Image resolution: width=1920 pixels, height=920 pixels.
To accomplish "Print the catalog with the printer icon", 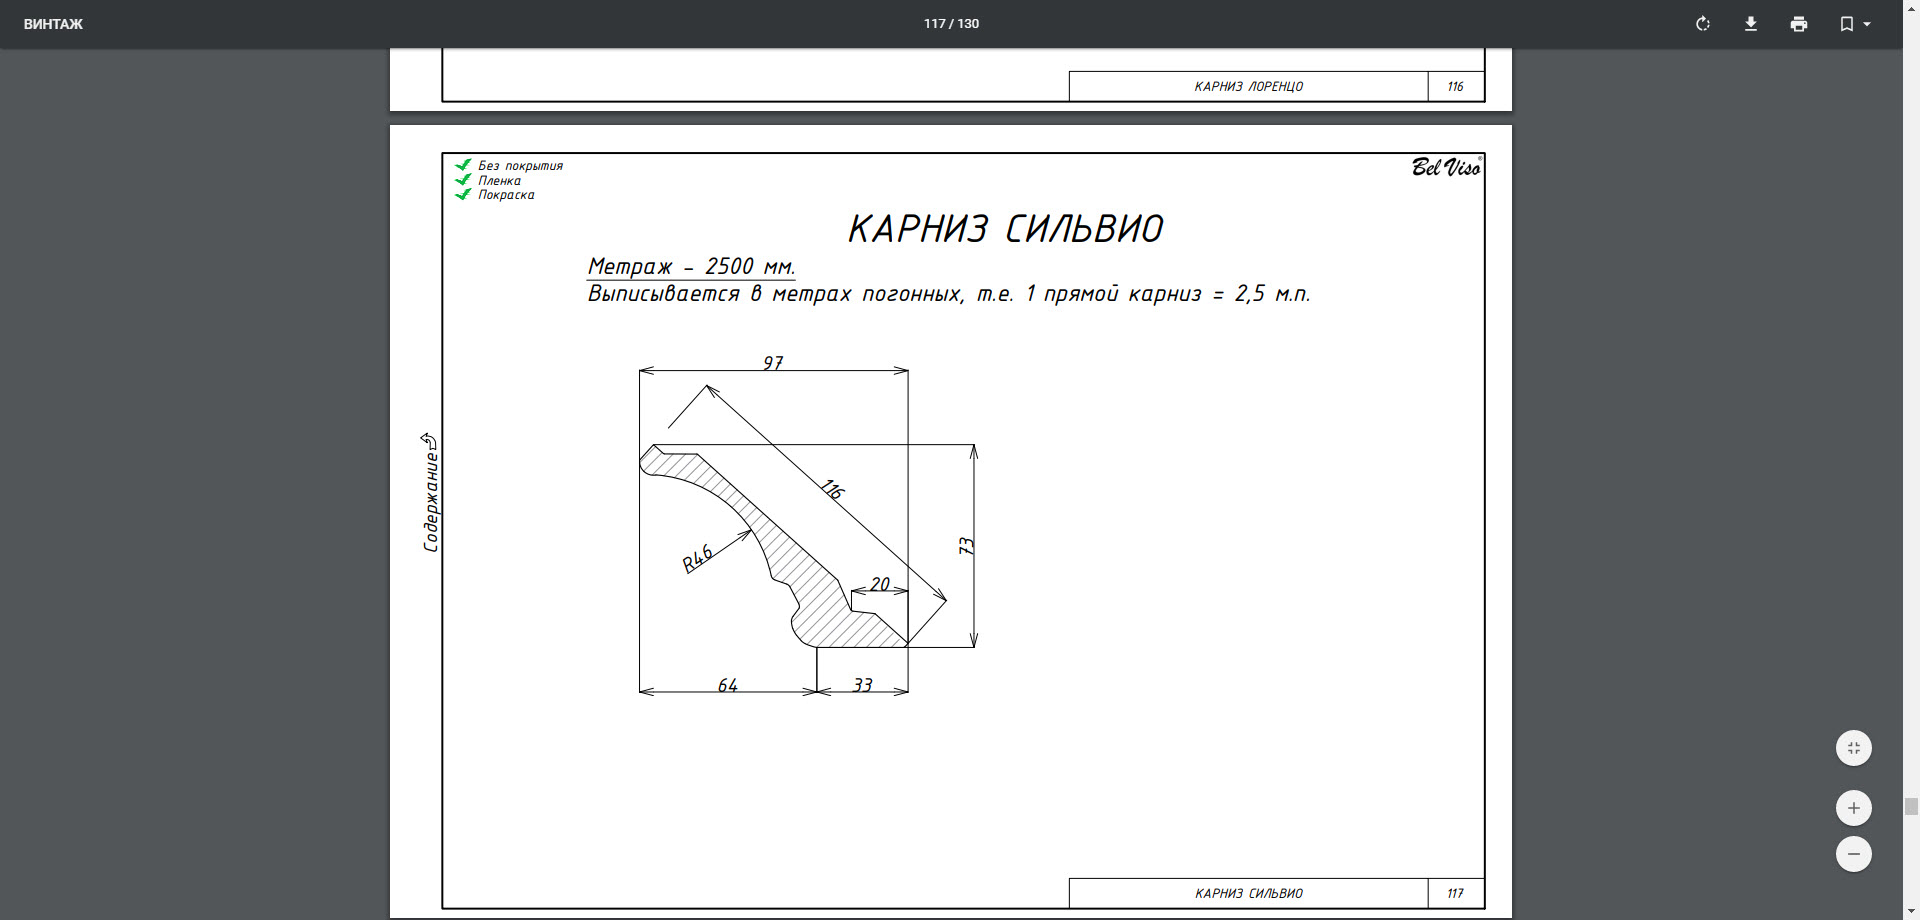I will 1799,24.
